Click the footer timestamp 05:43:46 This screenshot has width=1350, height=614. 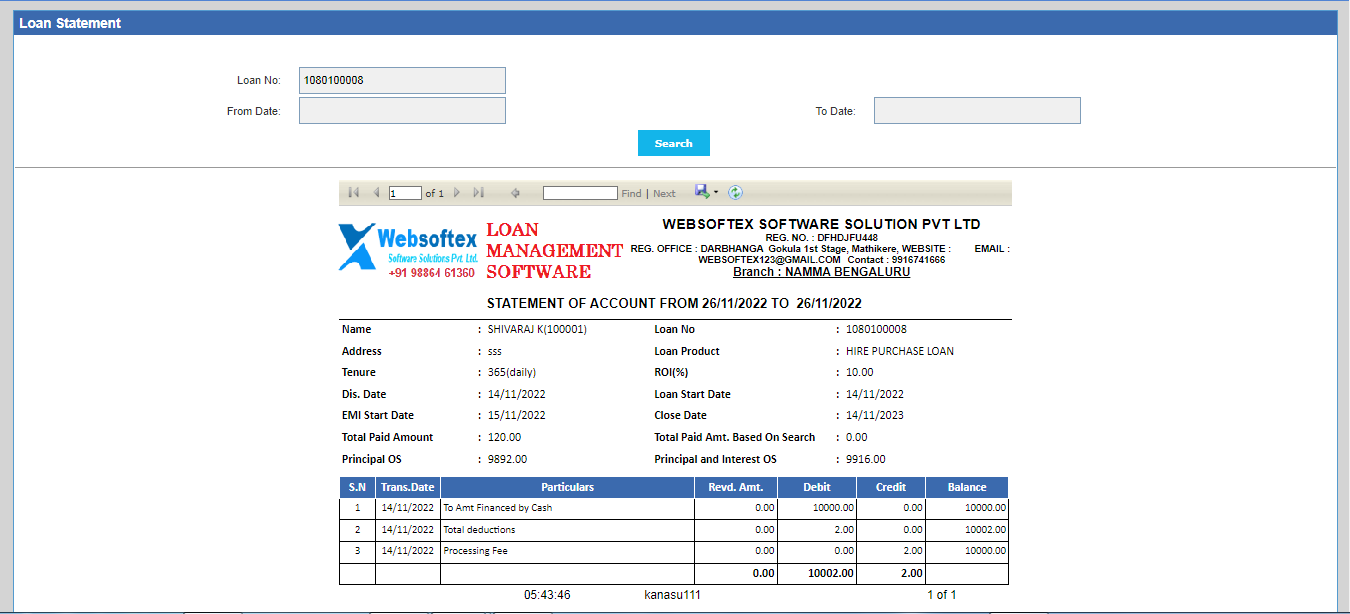click(547, 595)
